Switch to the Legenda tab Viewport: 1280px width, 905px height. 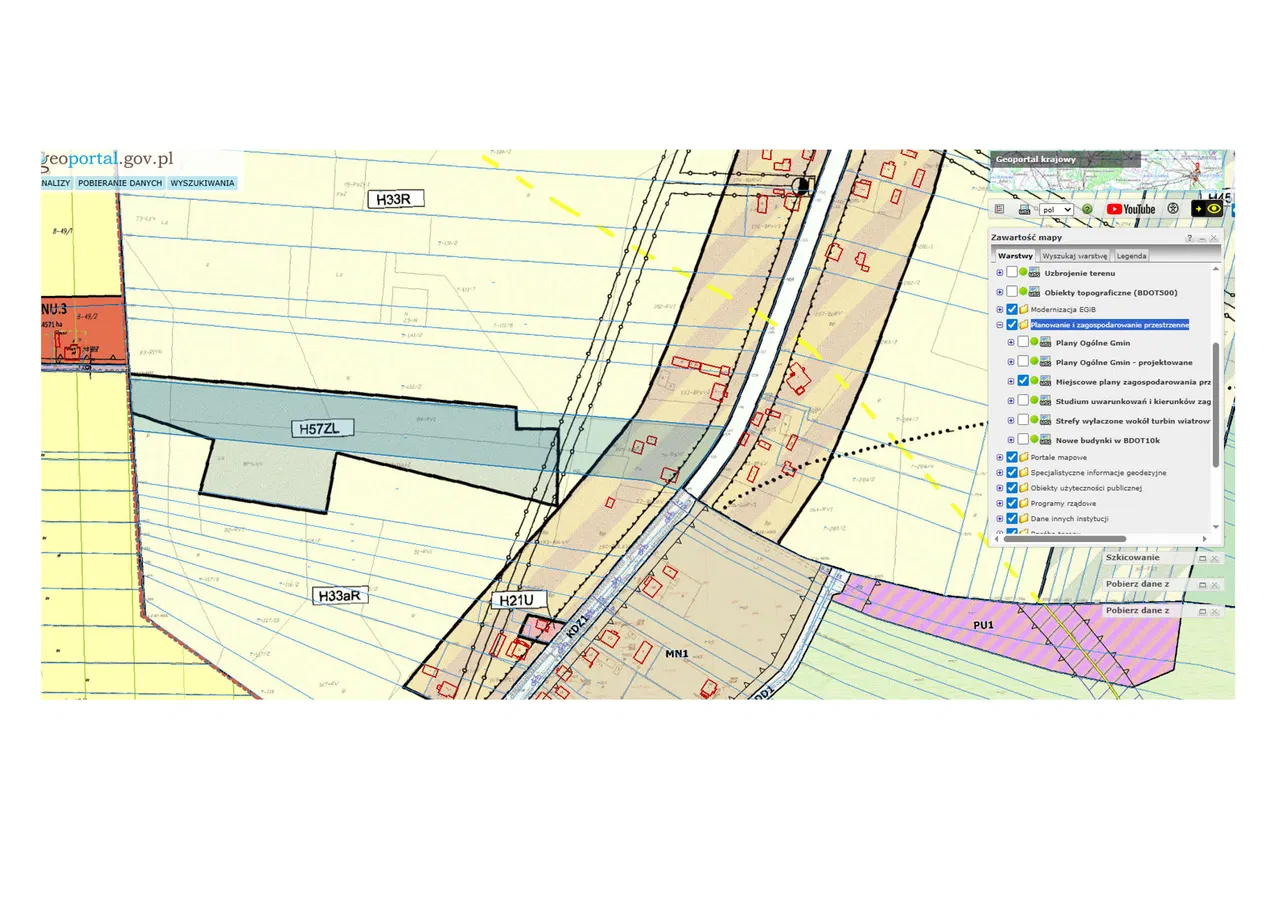point(1132,256)
